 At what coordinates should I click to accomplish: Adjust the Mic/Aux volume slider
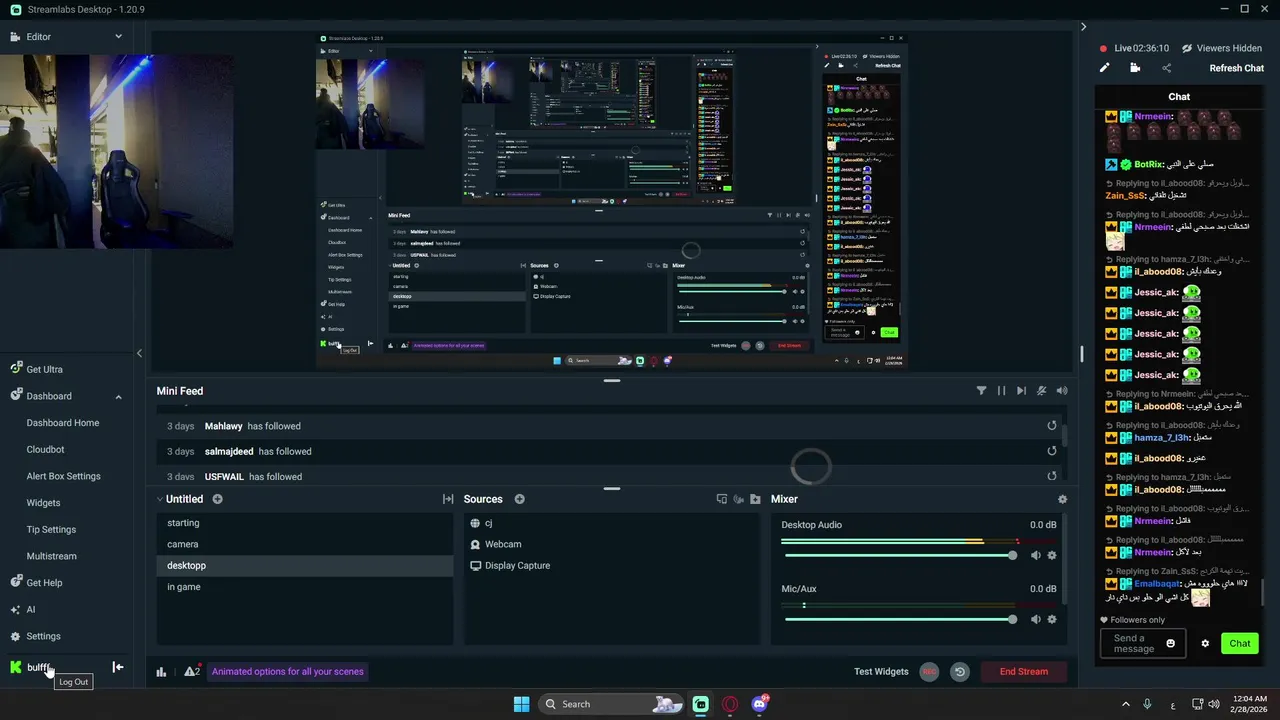(900, 619)
